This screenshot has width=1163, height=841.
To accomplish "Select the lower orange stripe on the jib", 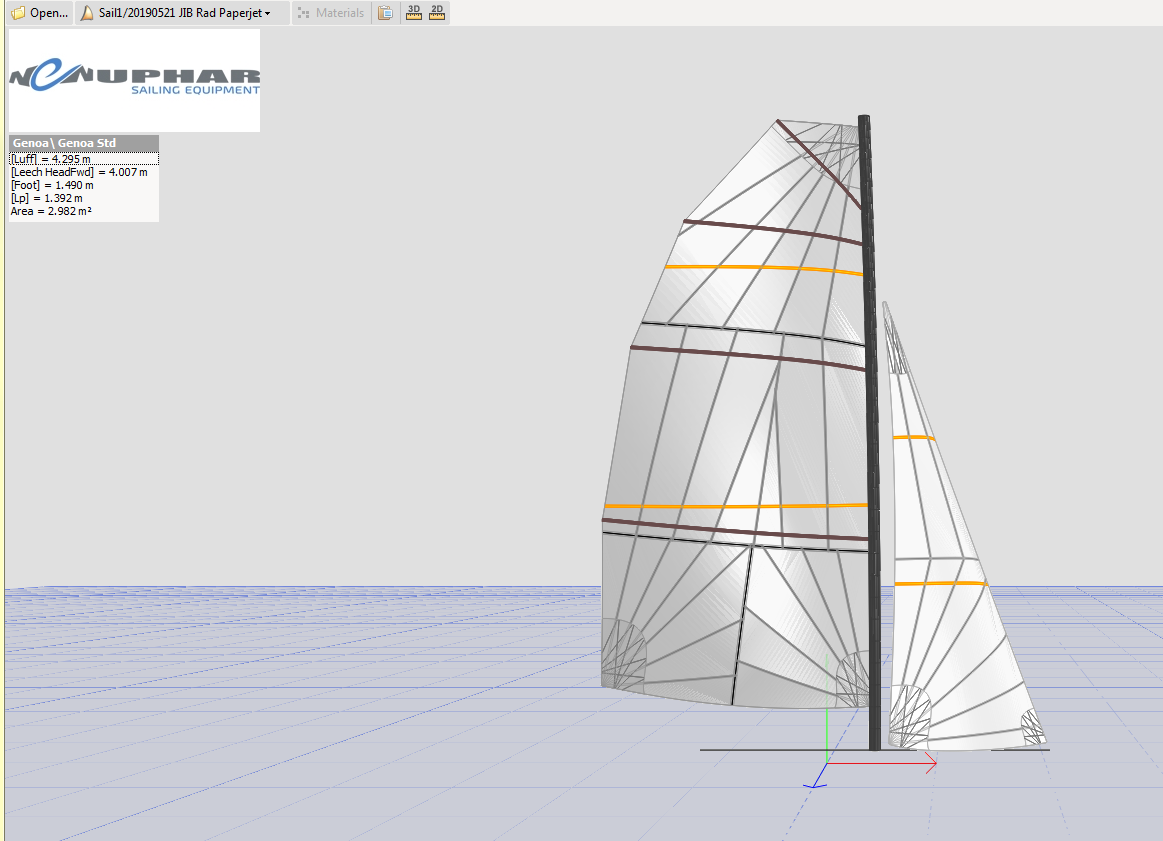I will 940,583.
